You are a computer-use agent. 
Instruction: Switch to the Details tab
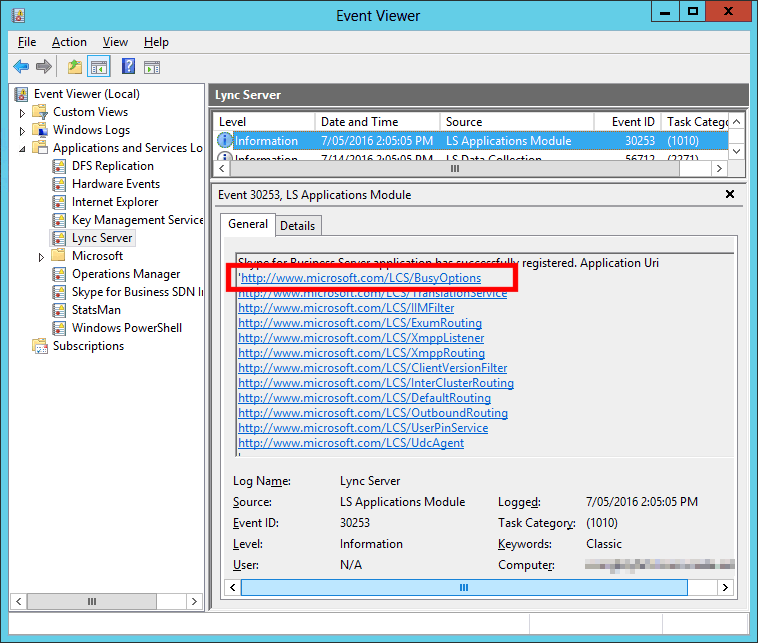[x=297, y=226]
